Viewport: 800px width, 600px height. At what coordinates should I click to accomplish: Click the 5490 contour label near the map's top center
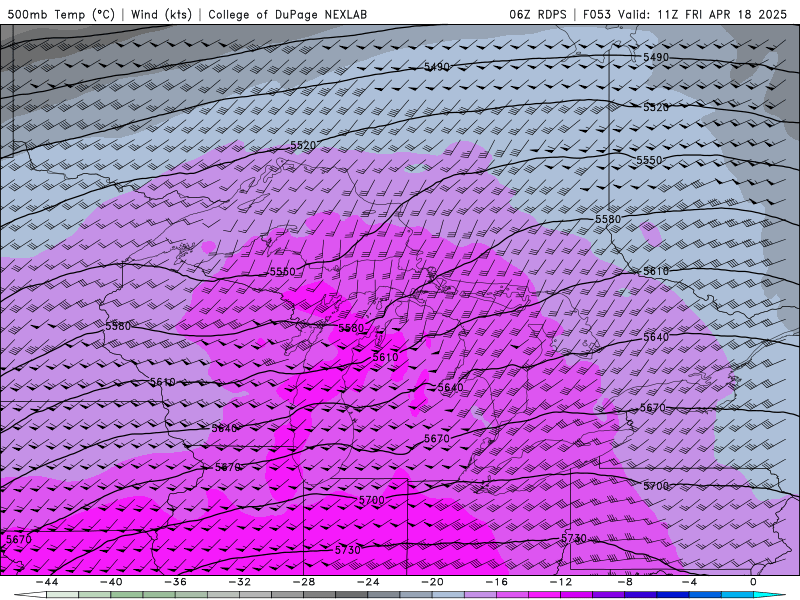pyautogui.click(x=437, y=67)
